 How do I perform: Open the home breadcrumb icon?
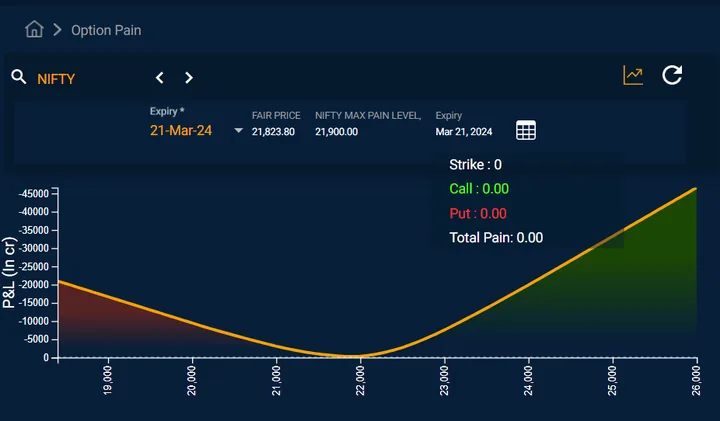point(34,29)
